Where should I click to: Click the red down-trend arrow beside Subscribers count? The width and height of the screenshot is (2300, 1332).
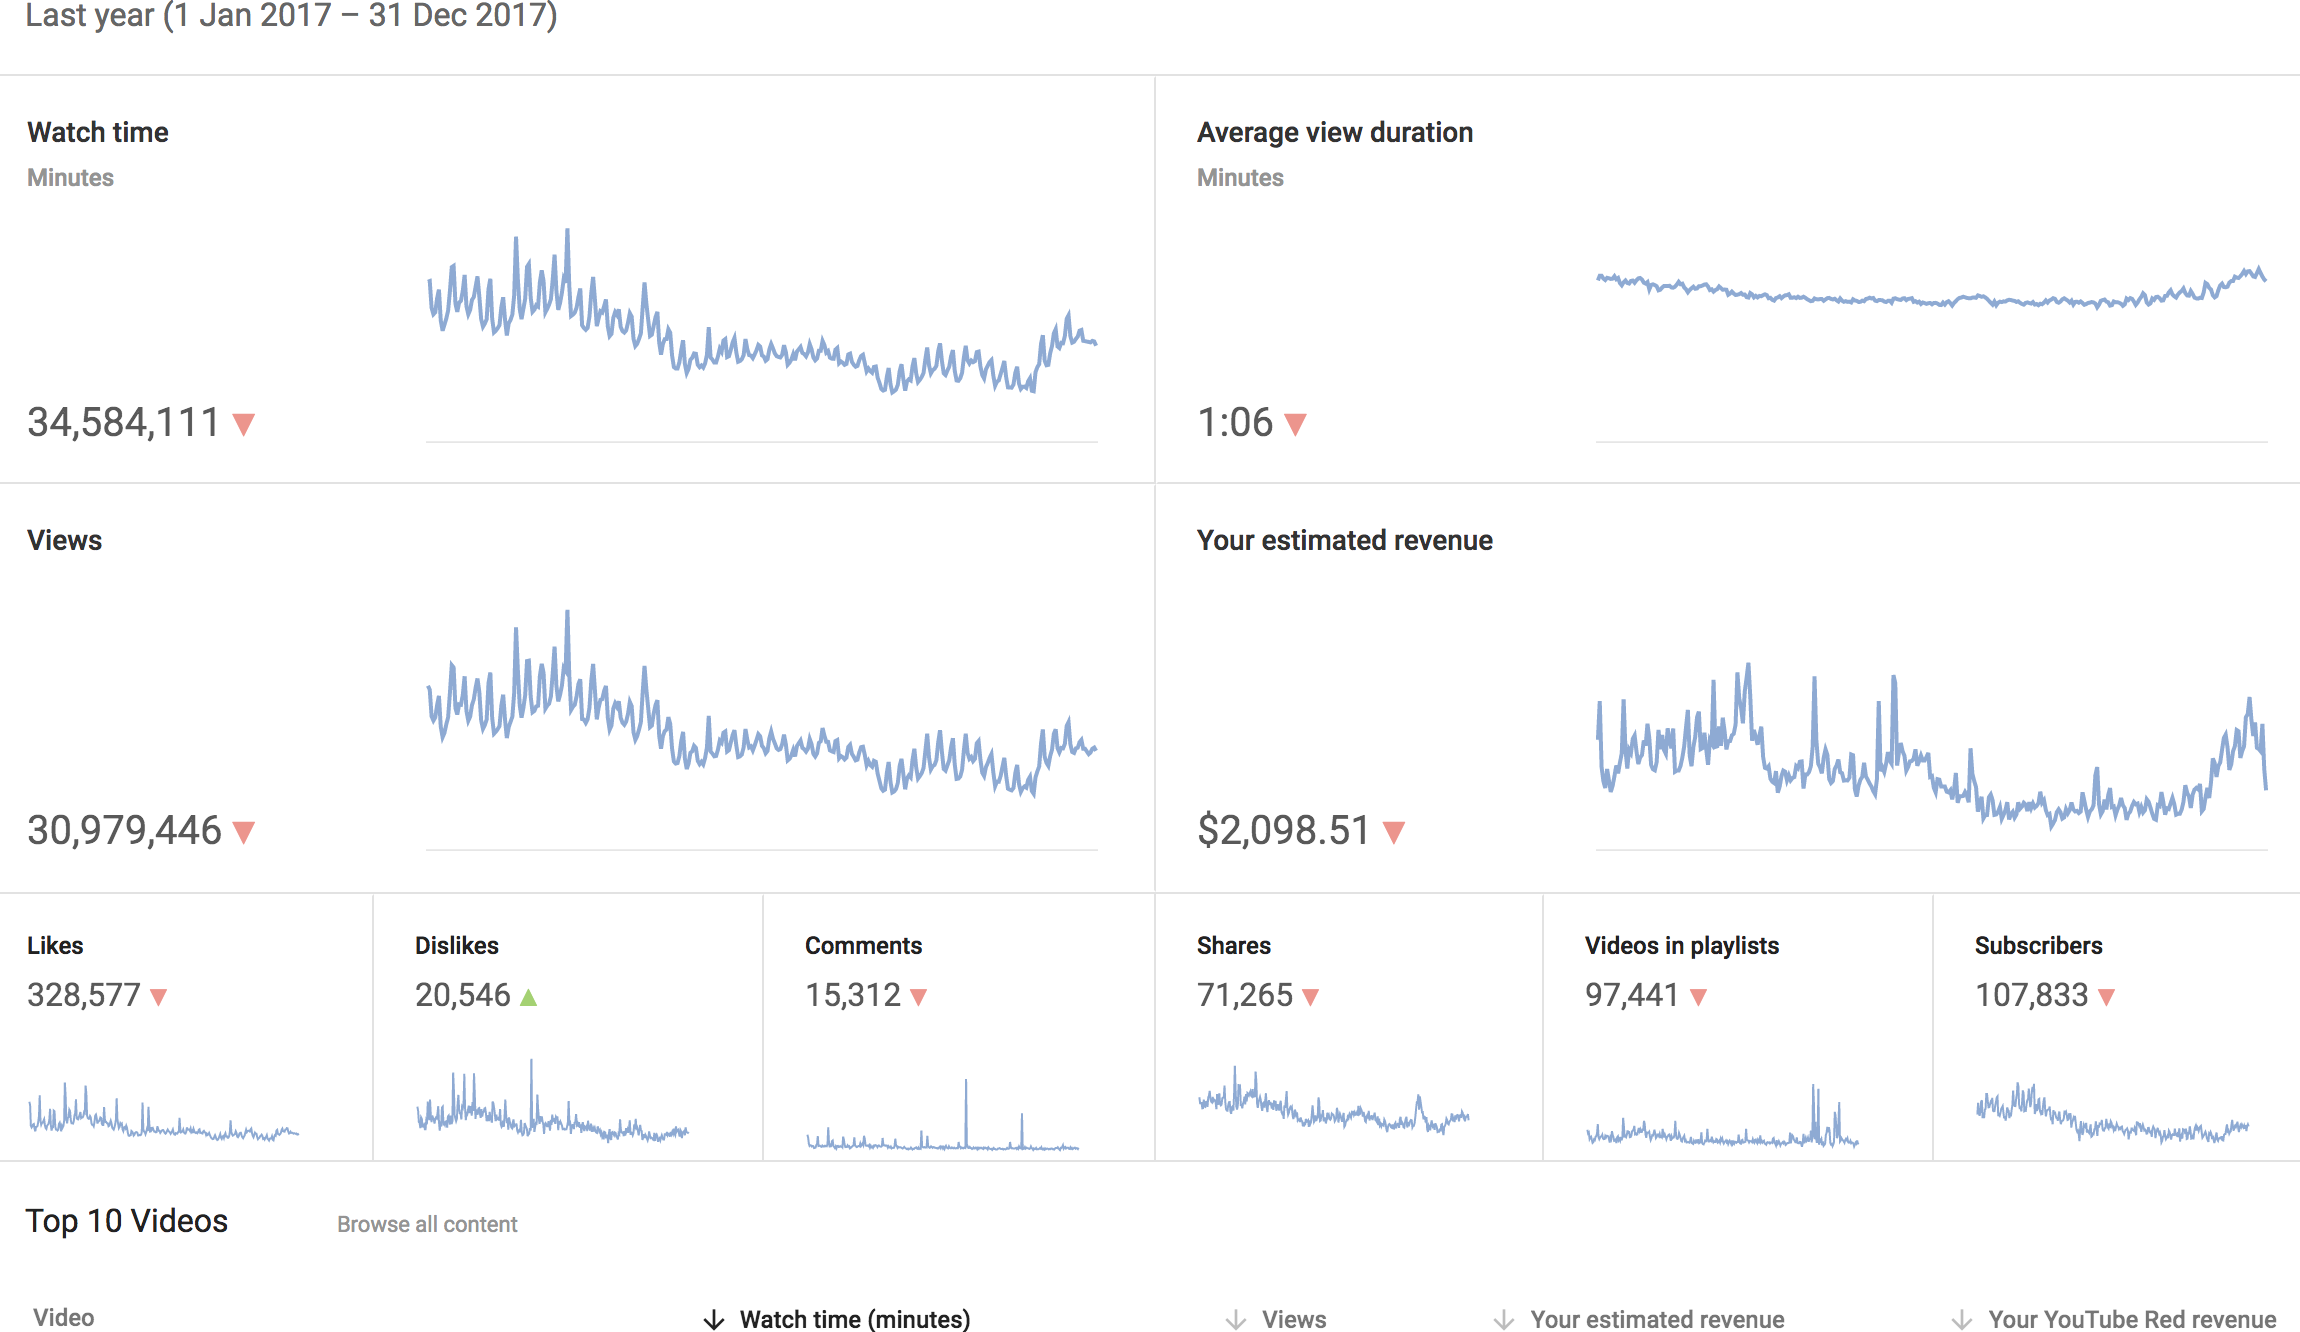click(x=2106, y=997)
